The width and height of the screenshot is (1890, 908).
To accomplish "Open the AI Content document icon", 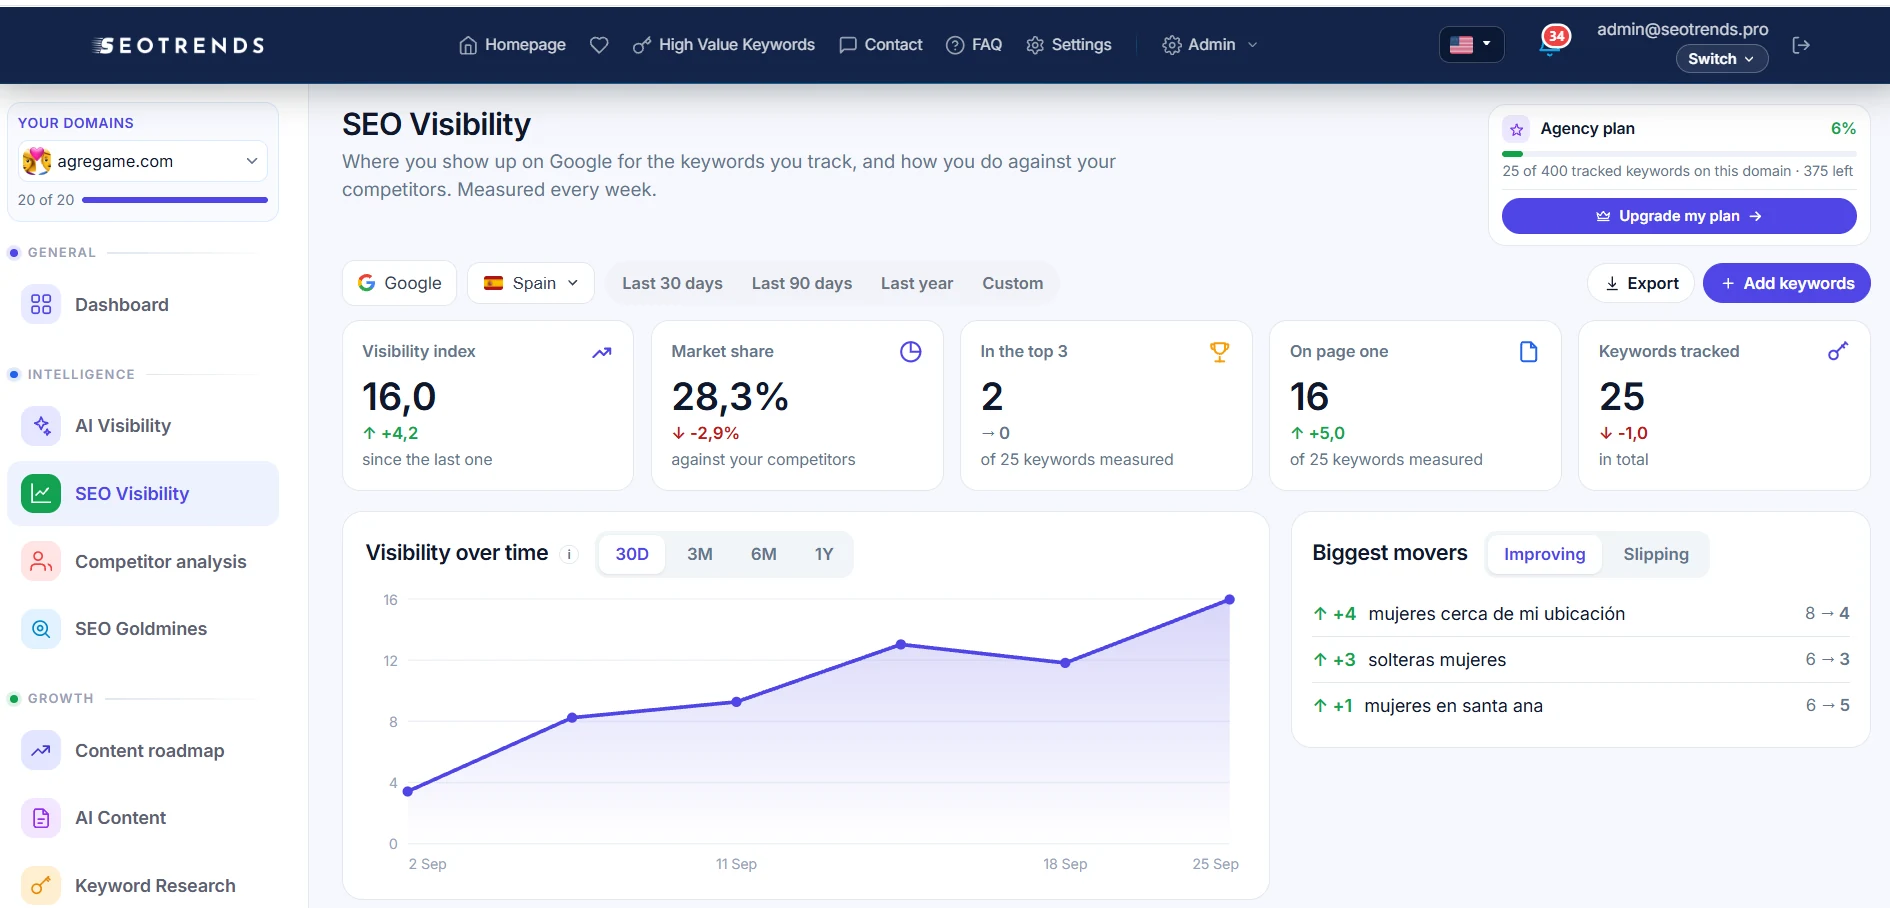I will (41, 818).
